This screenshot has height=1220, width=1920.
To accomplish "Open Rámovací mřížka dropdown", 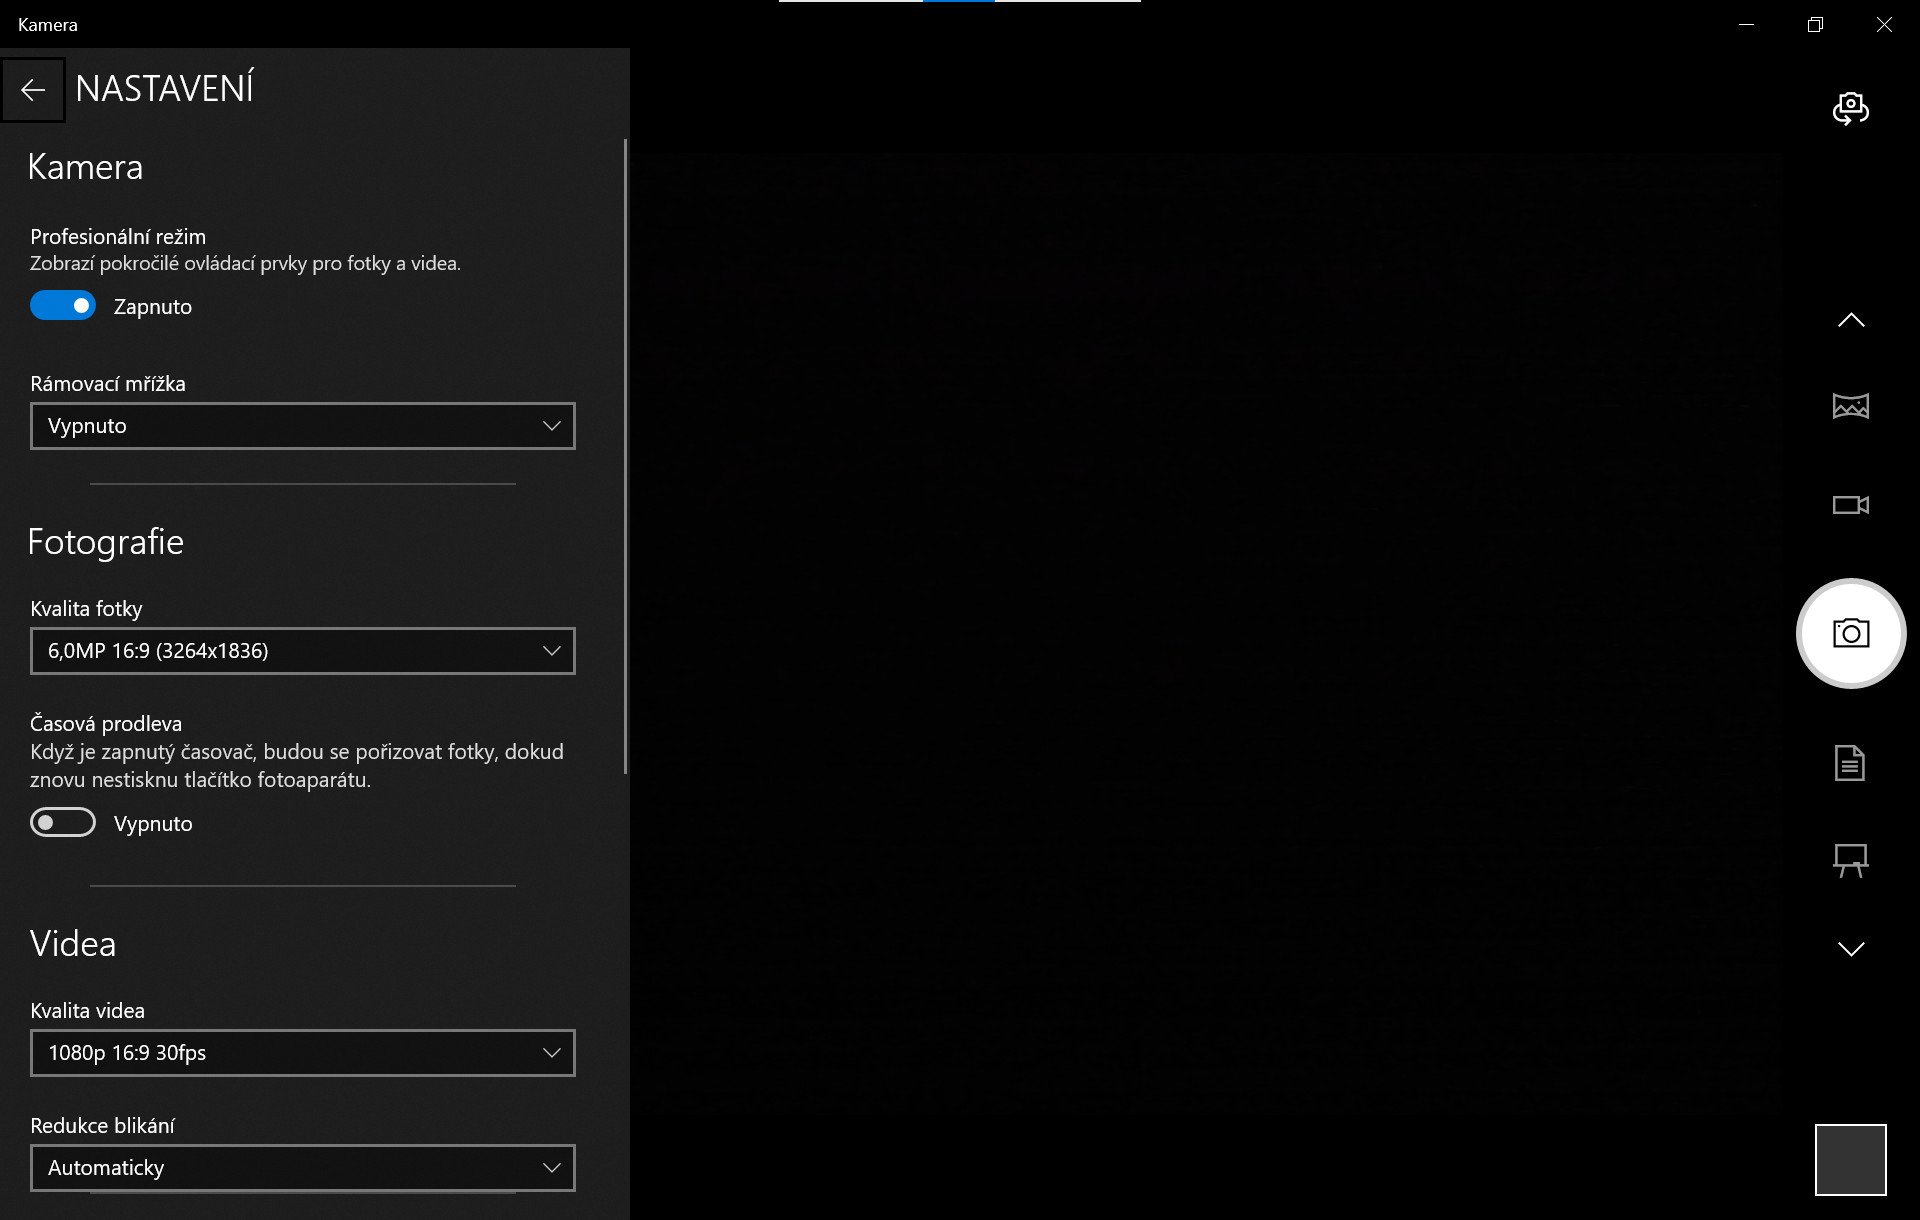I will pyautogui.click(x=302, y=426).
